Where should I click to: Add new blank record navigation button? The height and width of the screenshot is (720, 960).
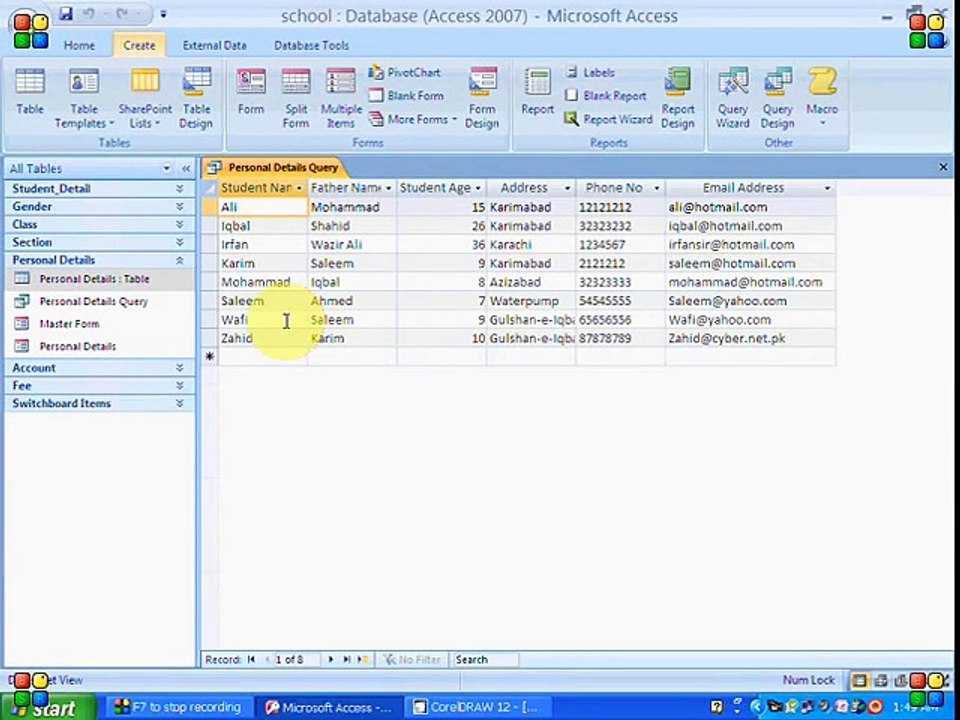coord(363,659)
